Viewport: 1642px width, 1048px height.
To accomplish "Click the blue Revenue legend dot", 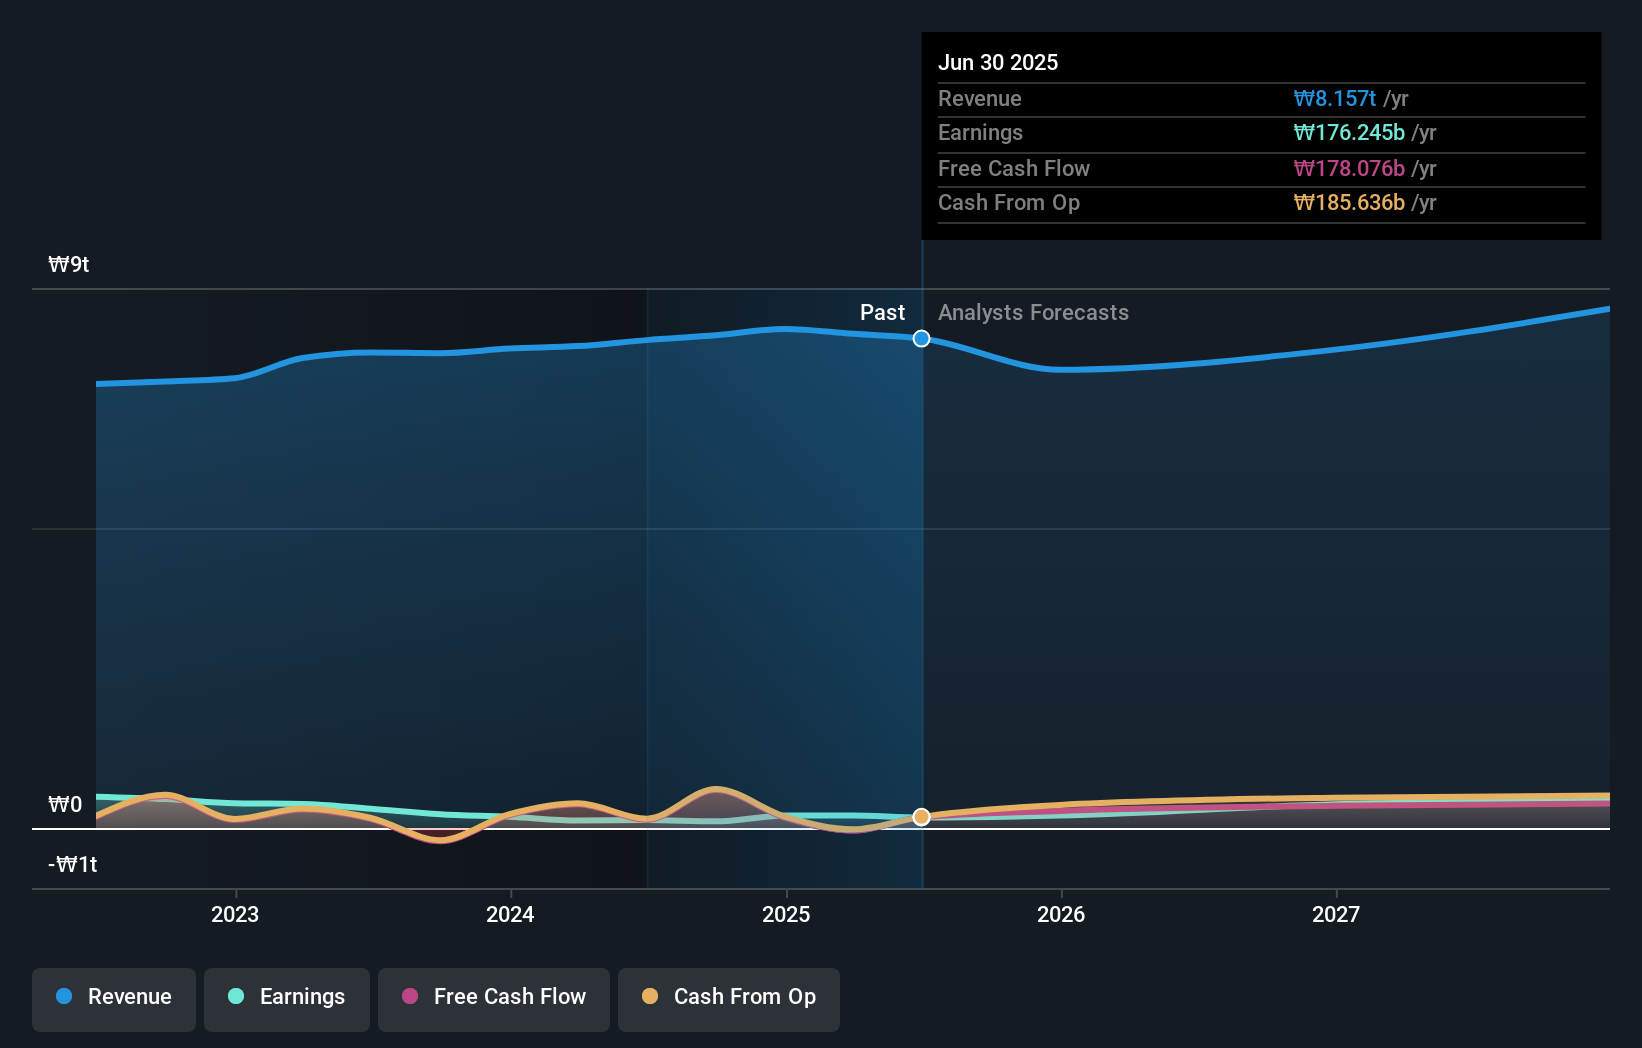I will tap(65, 997).
